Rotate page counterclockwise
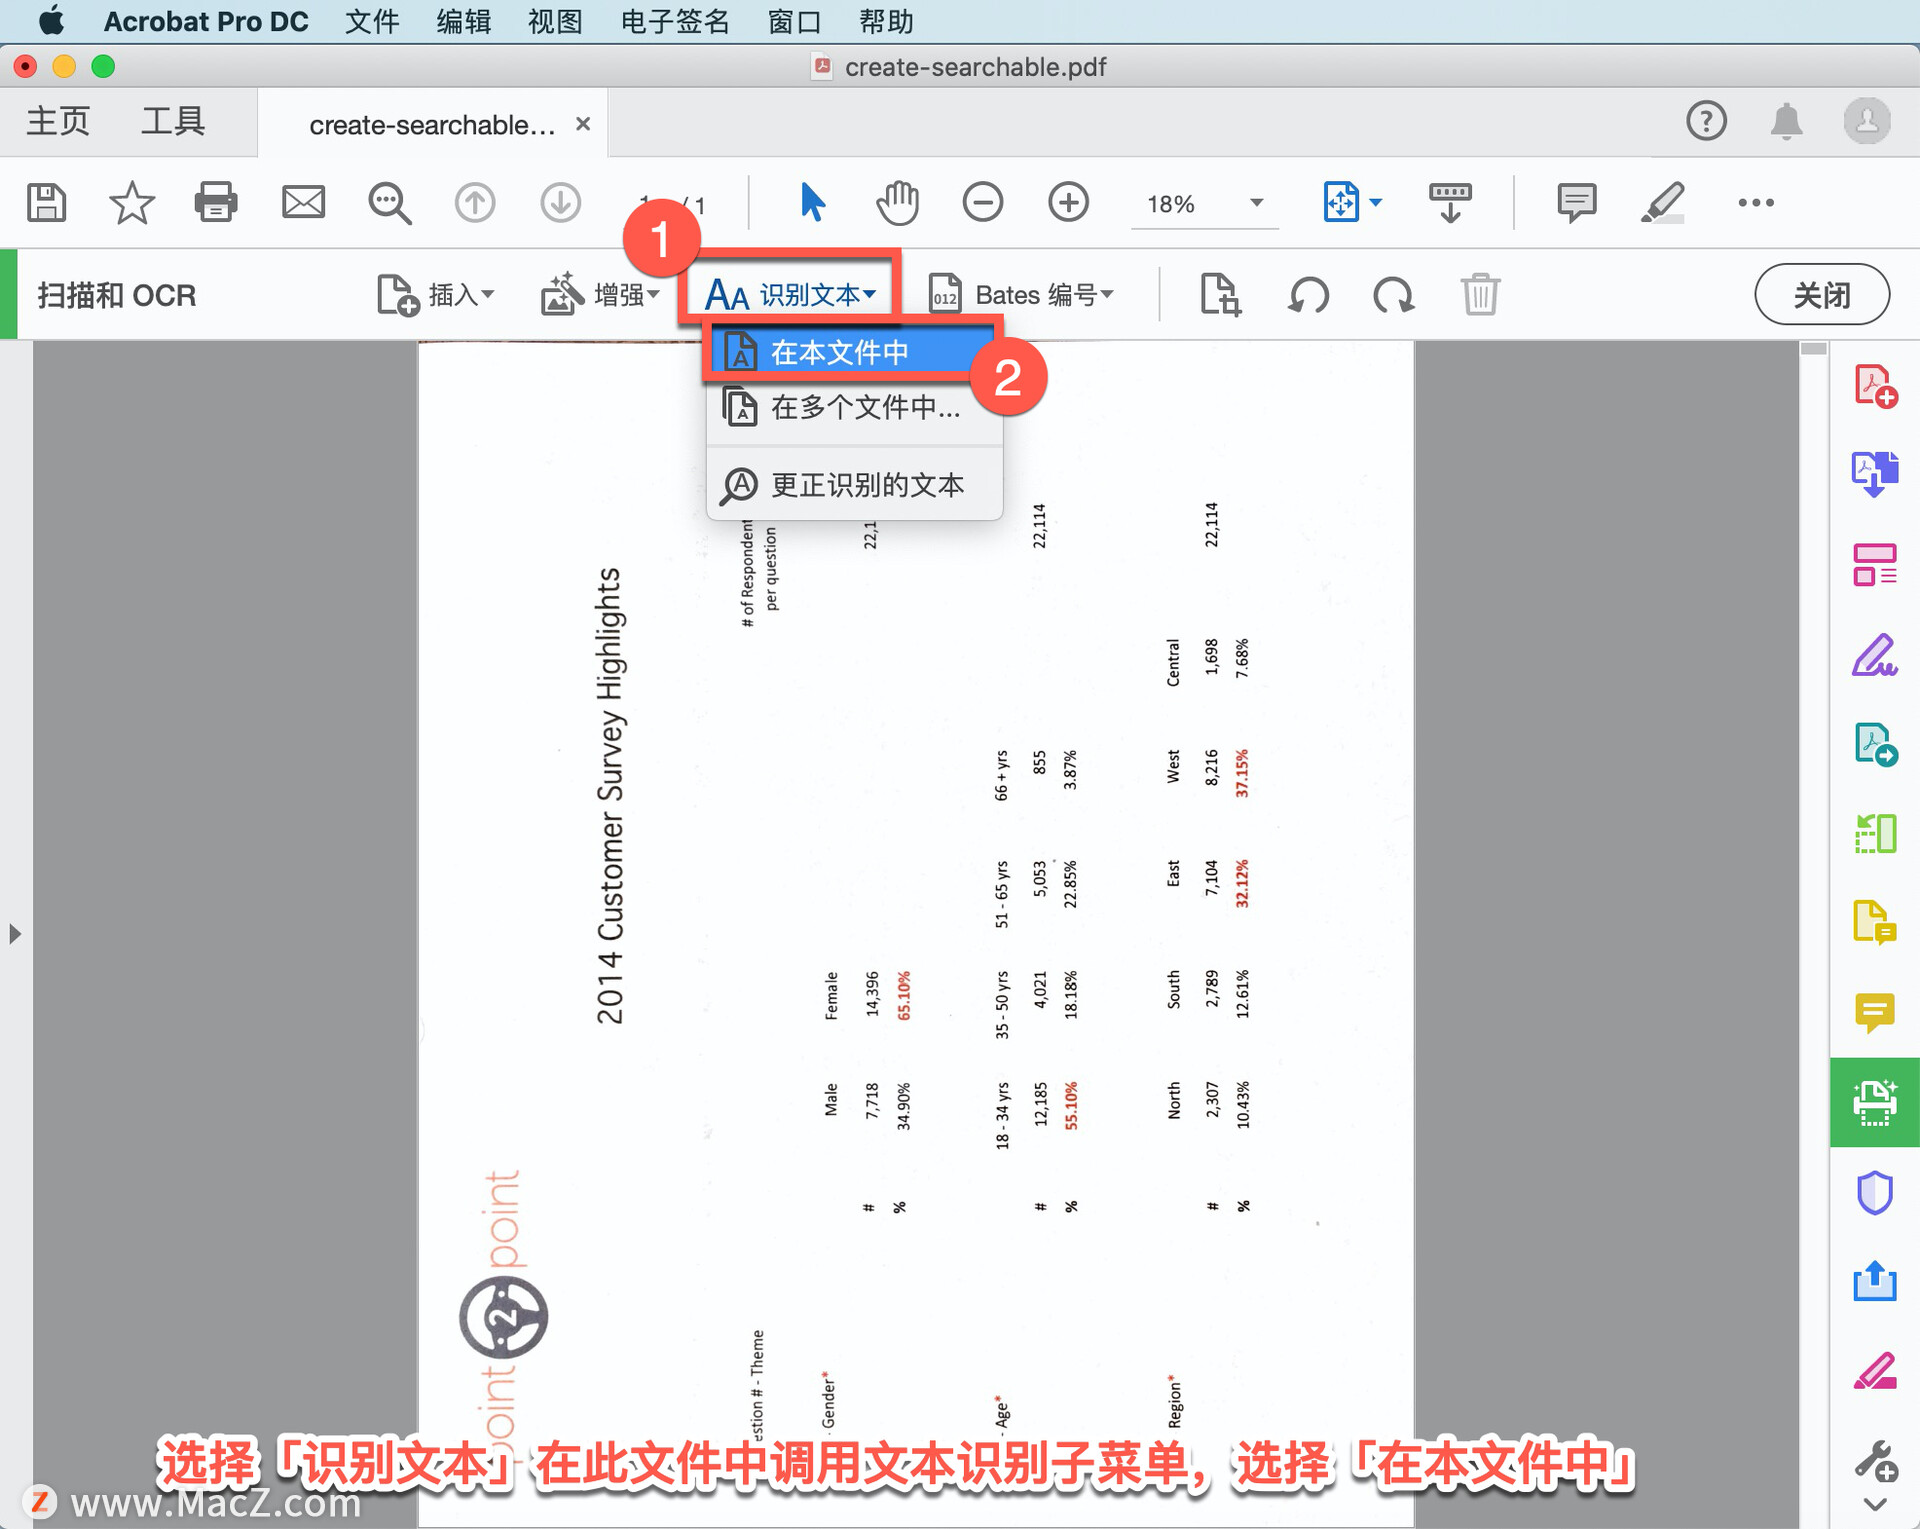This screenshot has width=1920, height=1529. click(1308, 295)
